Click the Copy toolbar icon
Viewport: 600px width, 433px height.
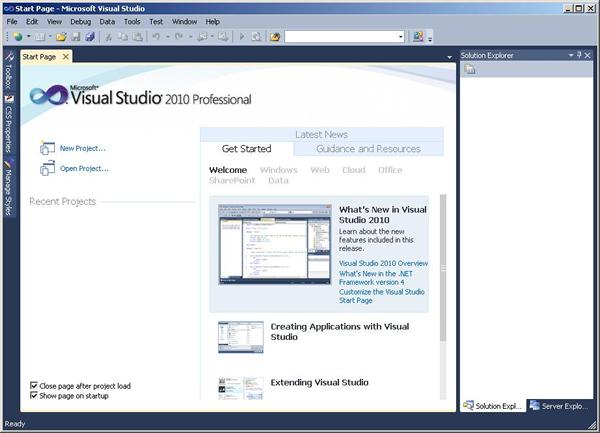coord(123,37)
